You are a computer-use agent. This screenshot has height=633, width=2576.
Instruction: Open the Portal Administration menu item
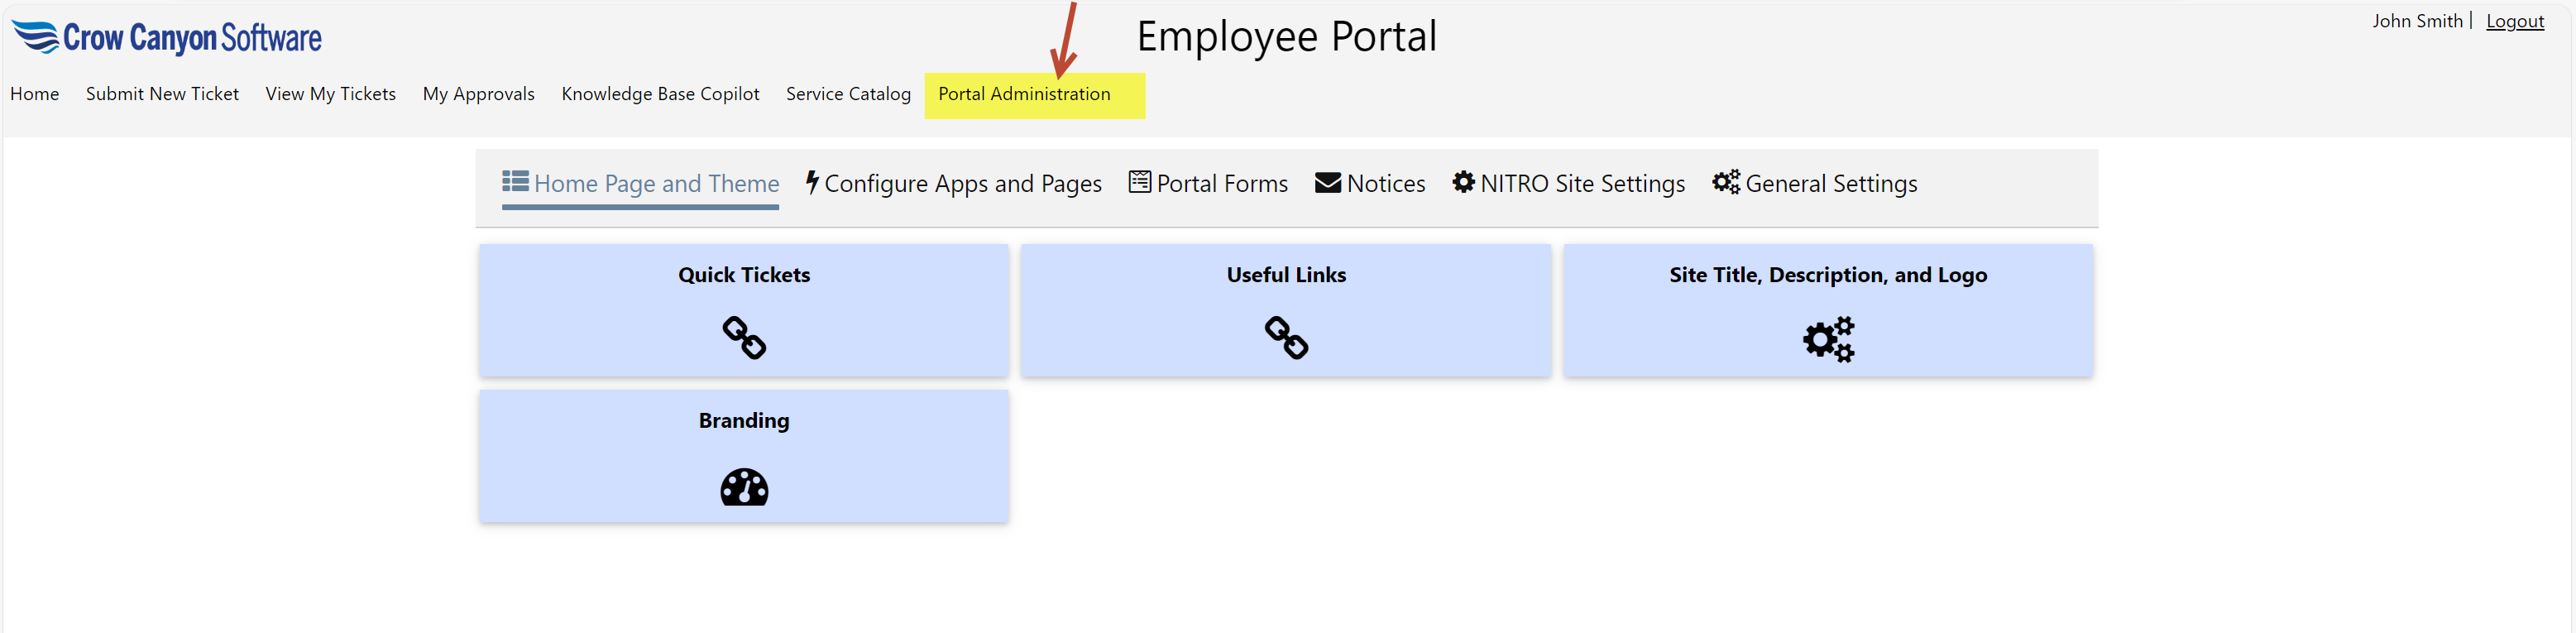coord(1023,94)
